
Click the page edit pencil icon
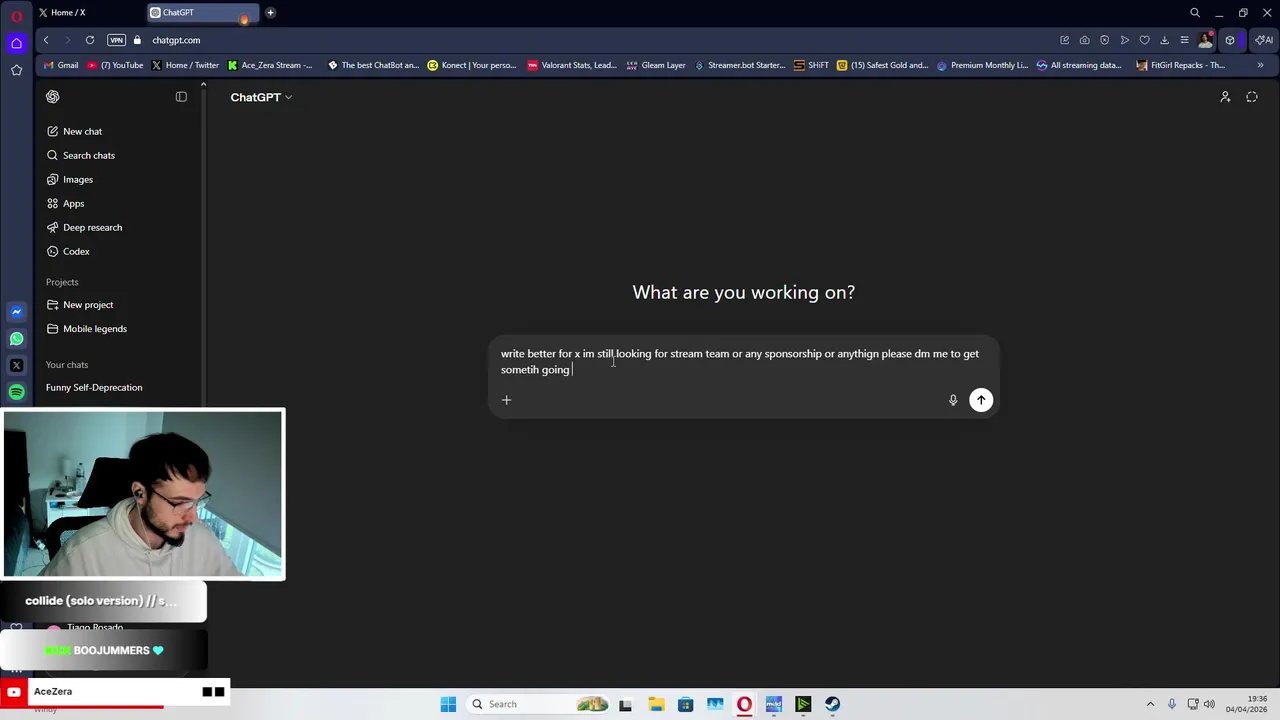click(x=1064, y=40)
